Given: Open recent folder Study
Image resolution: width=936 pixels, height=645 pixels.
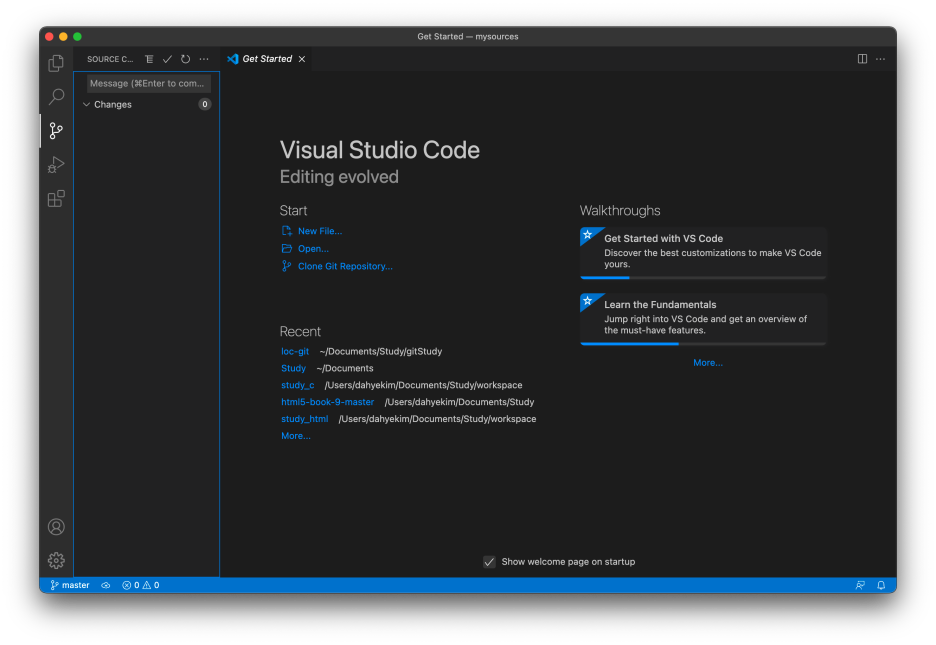Looking at the screenshot, I should [x=293, y=368].
